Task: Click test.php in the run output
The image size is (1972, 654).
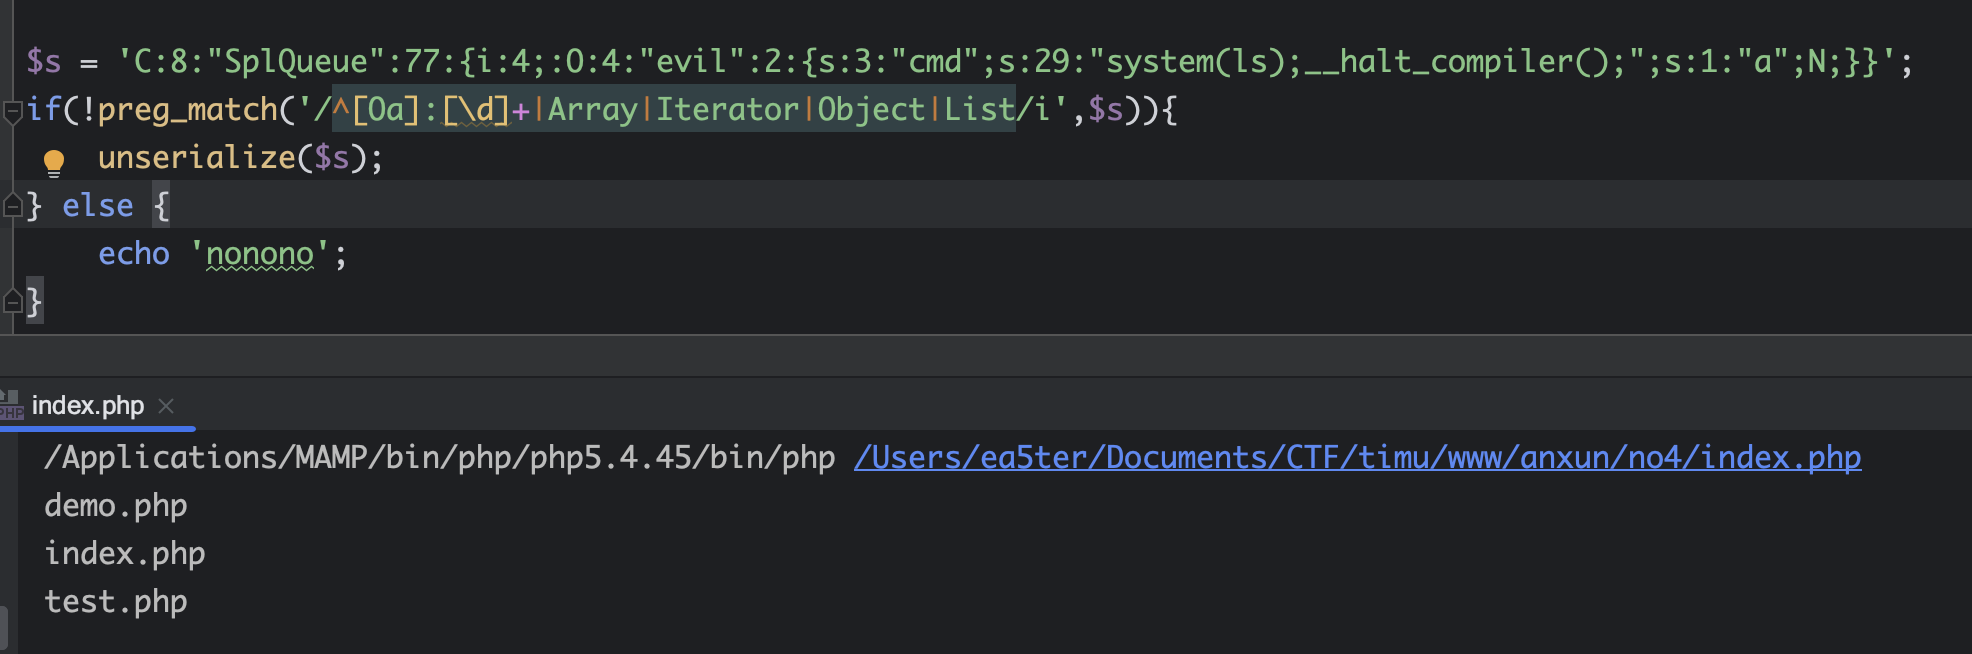Action: point(116,601)
